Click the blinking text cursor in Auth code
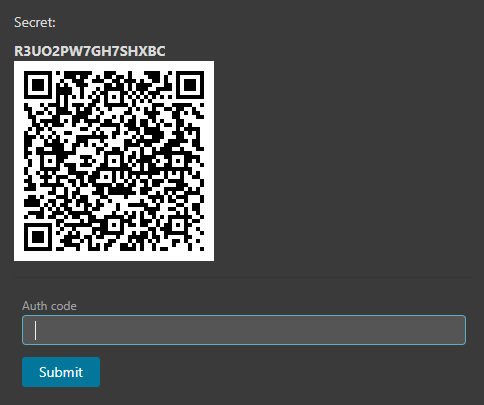This screenshot has width=484, height=405. pyautogui.click(x=35, y=330)
